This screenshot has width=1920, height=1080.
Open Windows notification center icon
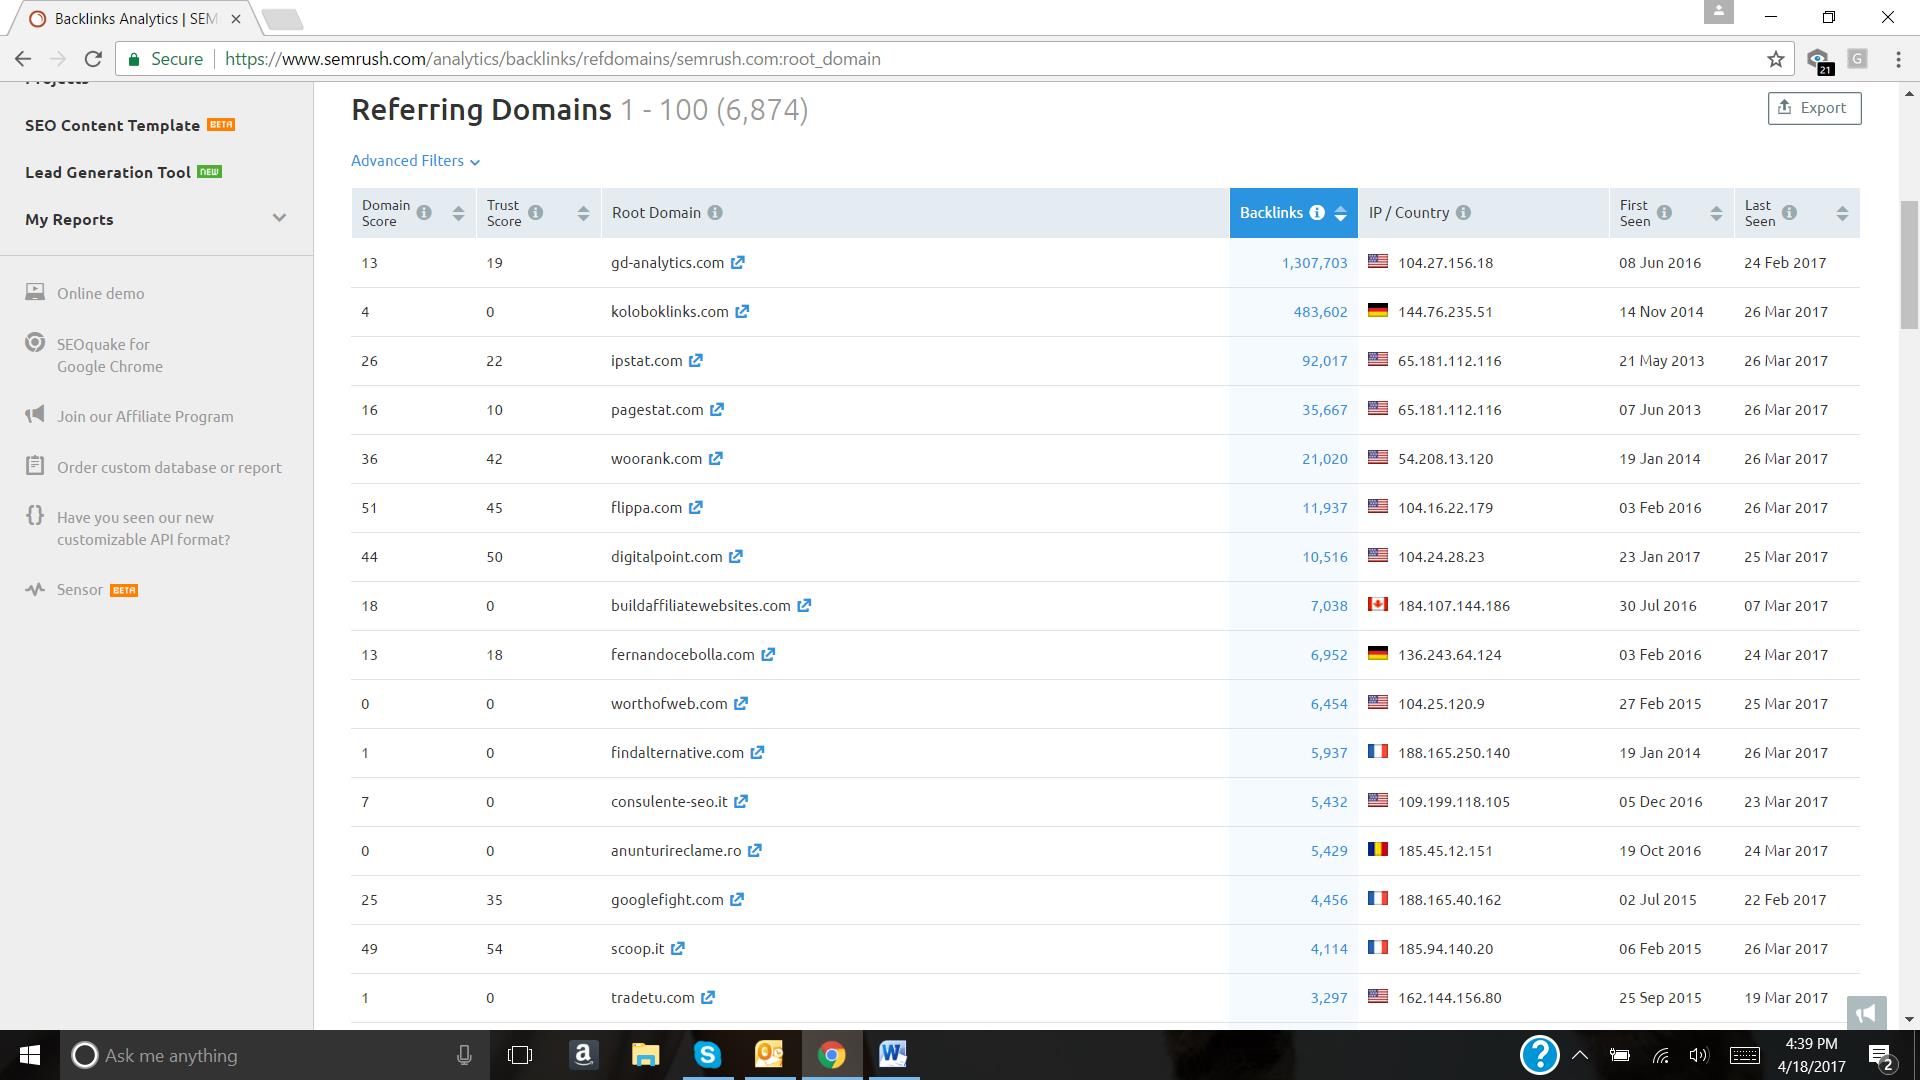(x=1880, y=1055)
